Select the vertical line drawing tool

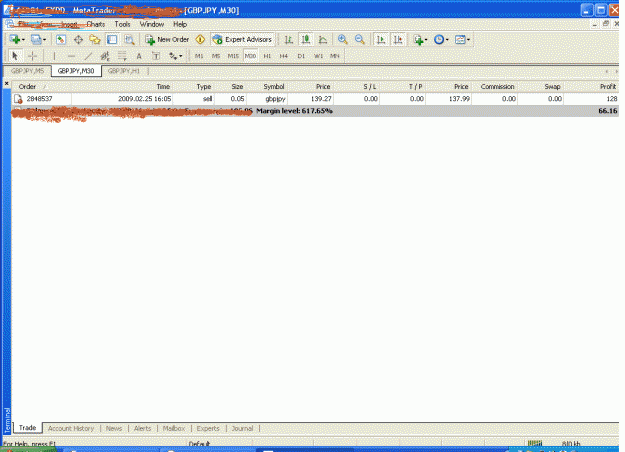(54, 56)
